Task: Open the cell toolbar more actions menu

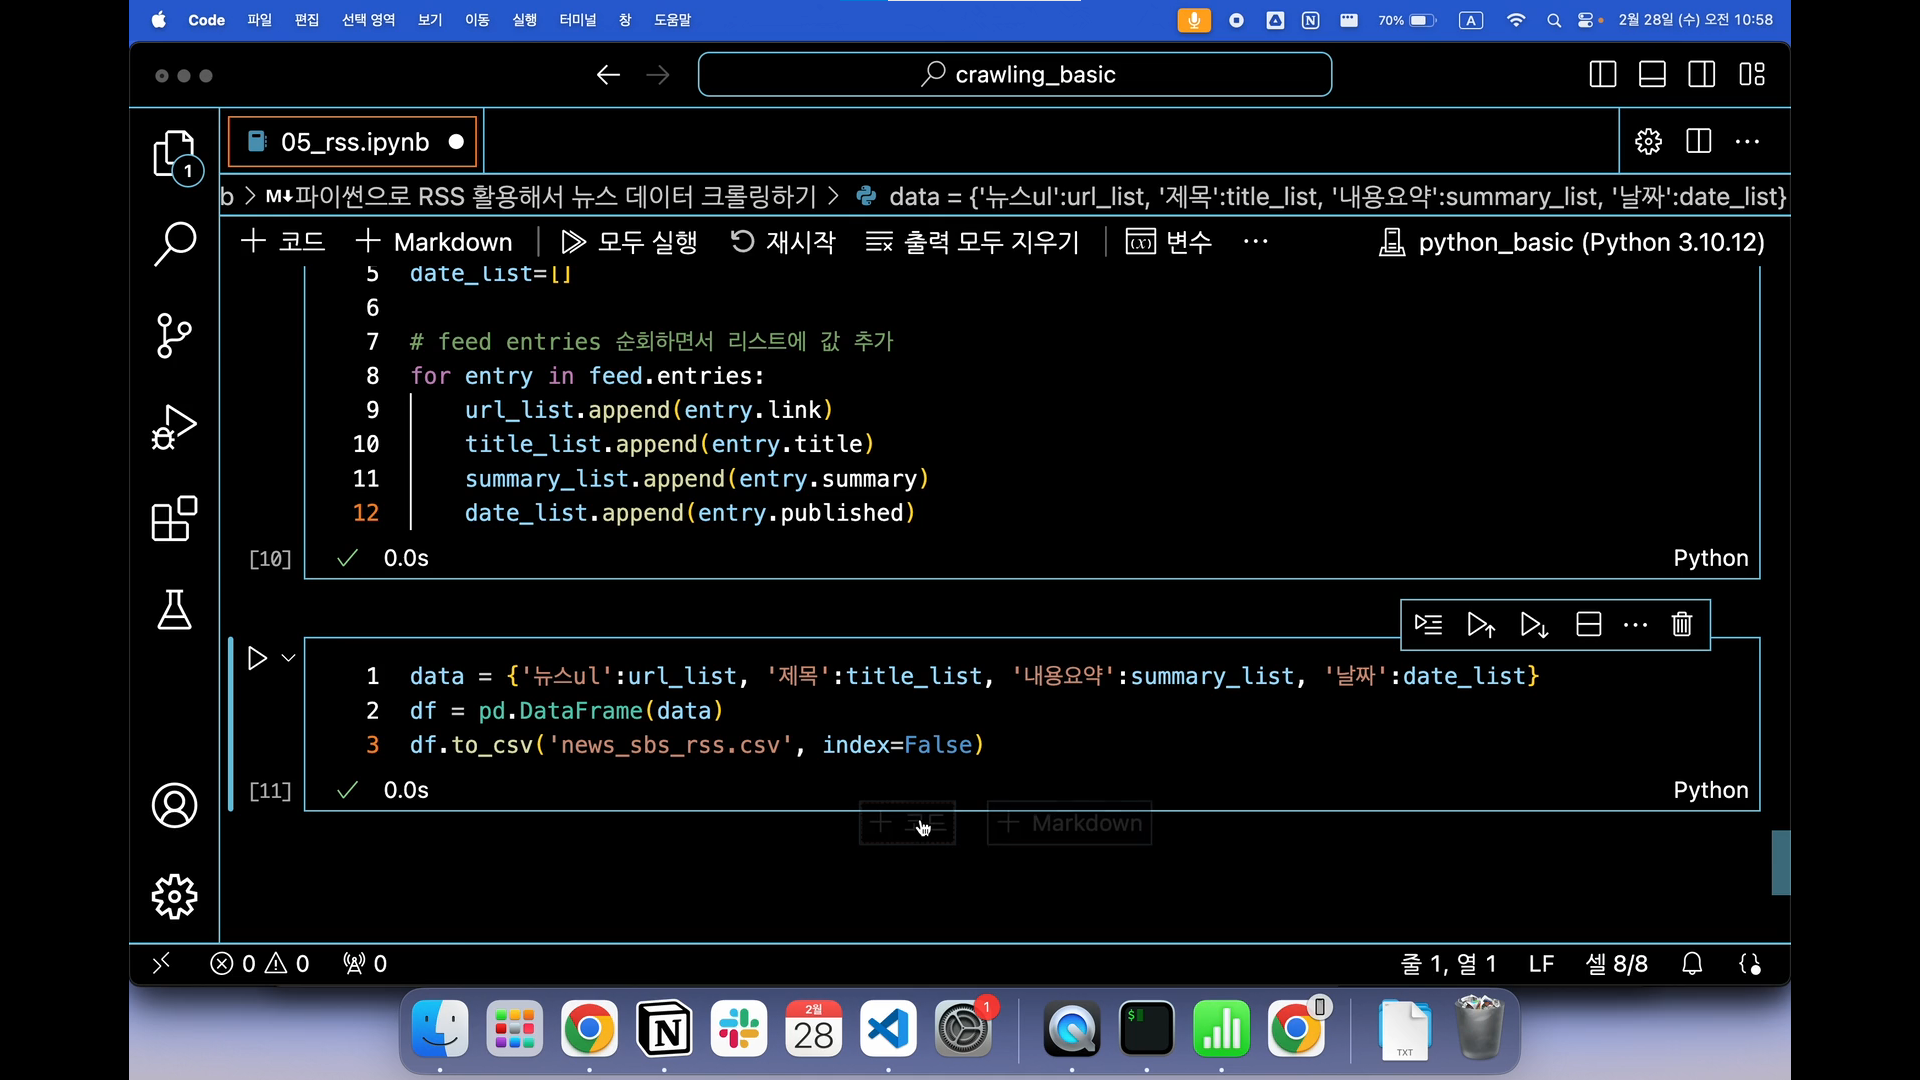Action: tap(1635, 625)
